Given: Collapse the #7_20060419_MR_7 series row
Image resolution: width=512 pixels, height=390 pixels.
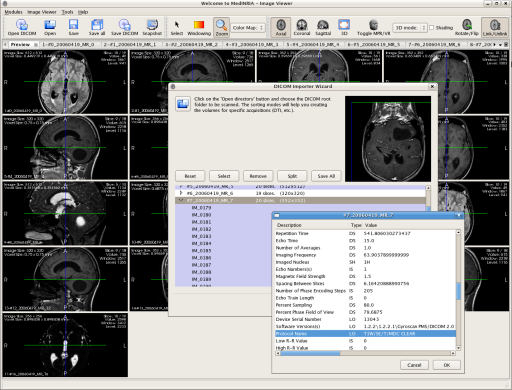Looking at the screenshot, I should (181, 200).
